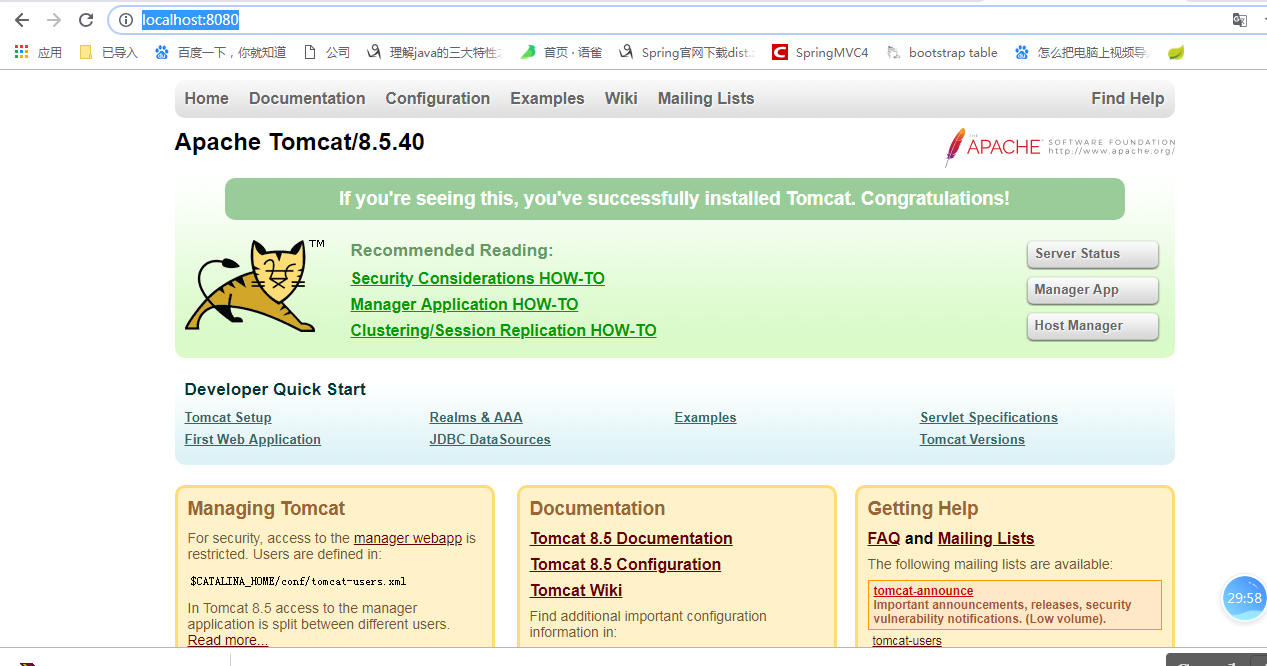Open the FAQ link
This screenshot has width=1267, height=666.
[x=884, y=538]
